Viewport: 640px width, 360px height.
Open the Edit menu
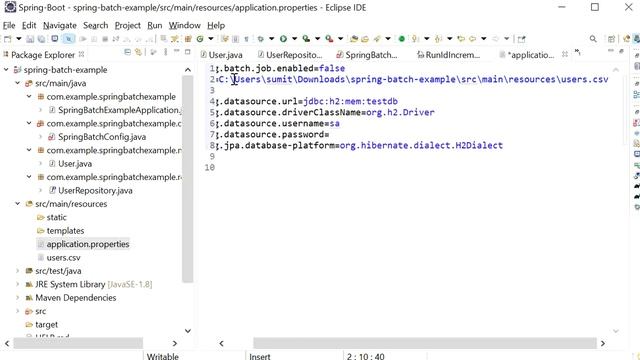coord(29,25)
